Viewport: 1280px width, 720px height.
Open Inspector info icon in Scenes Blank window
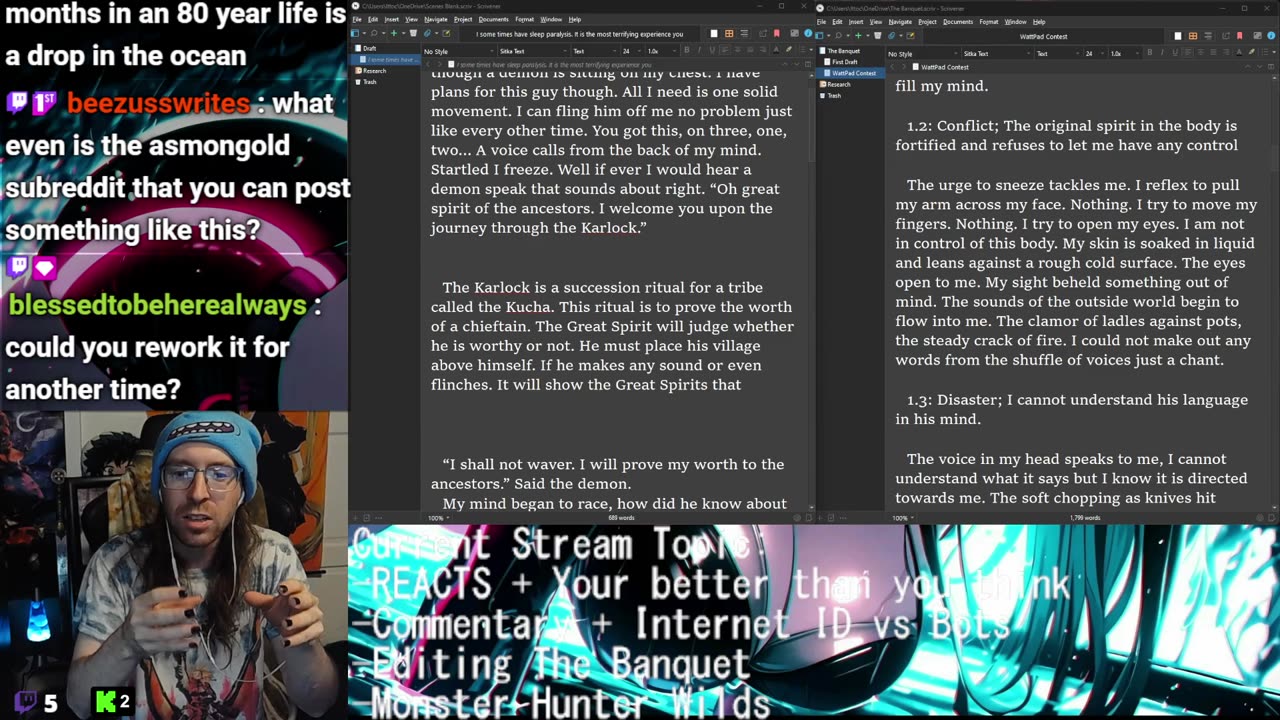coord(809,34)
